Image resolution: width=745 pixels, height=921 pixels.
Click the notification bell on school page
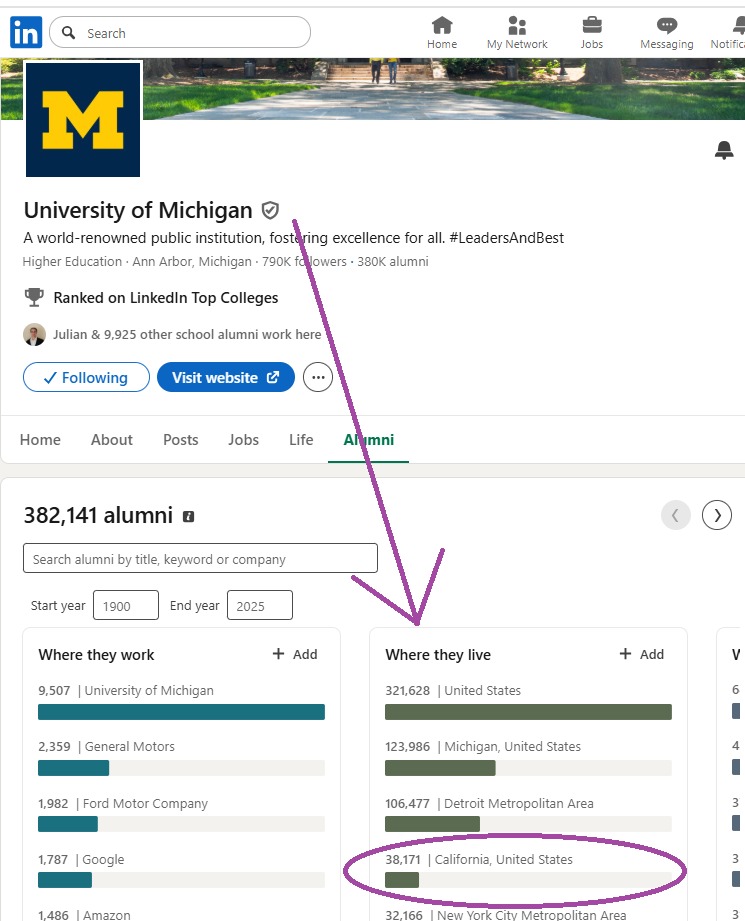[x=724, y=150]
